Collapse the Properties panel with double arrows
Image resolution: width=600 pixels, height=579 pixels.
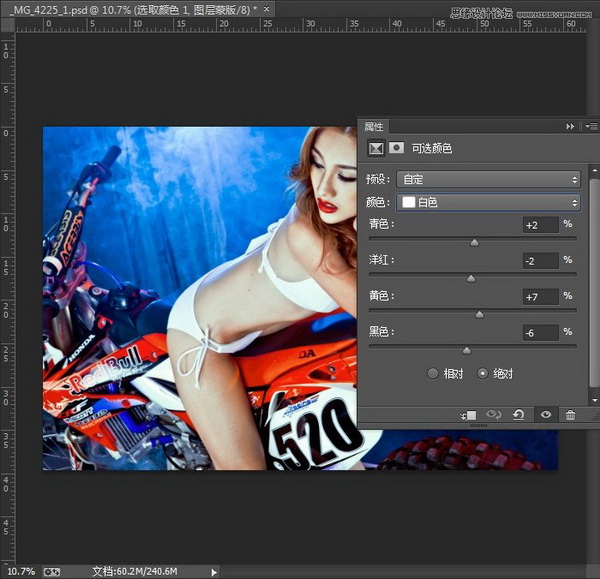point(570,127)
